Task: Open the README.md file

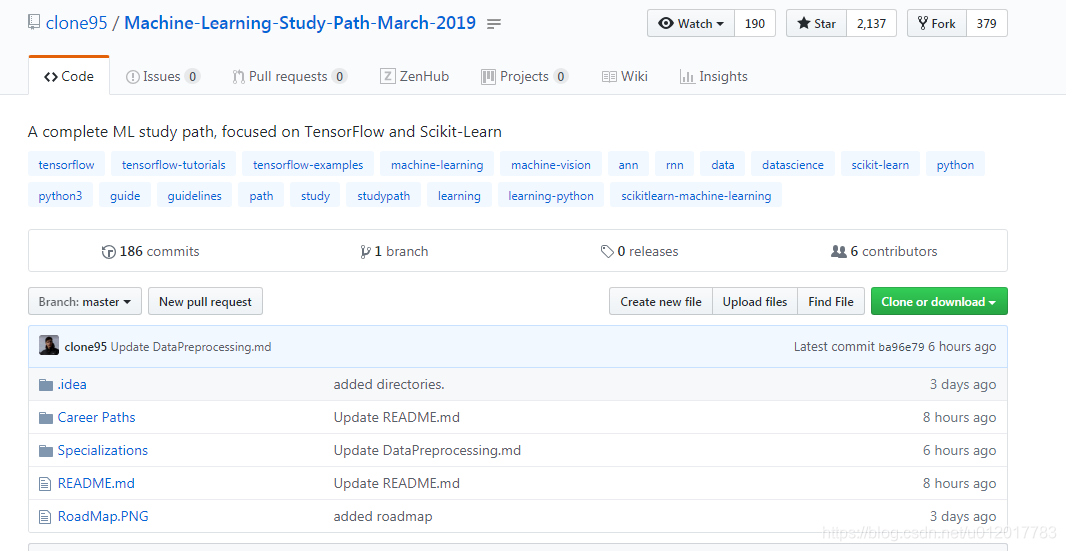Action: 96,484
